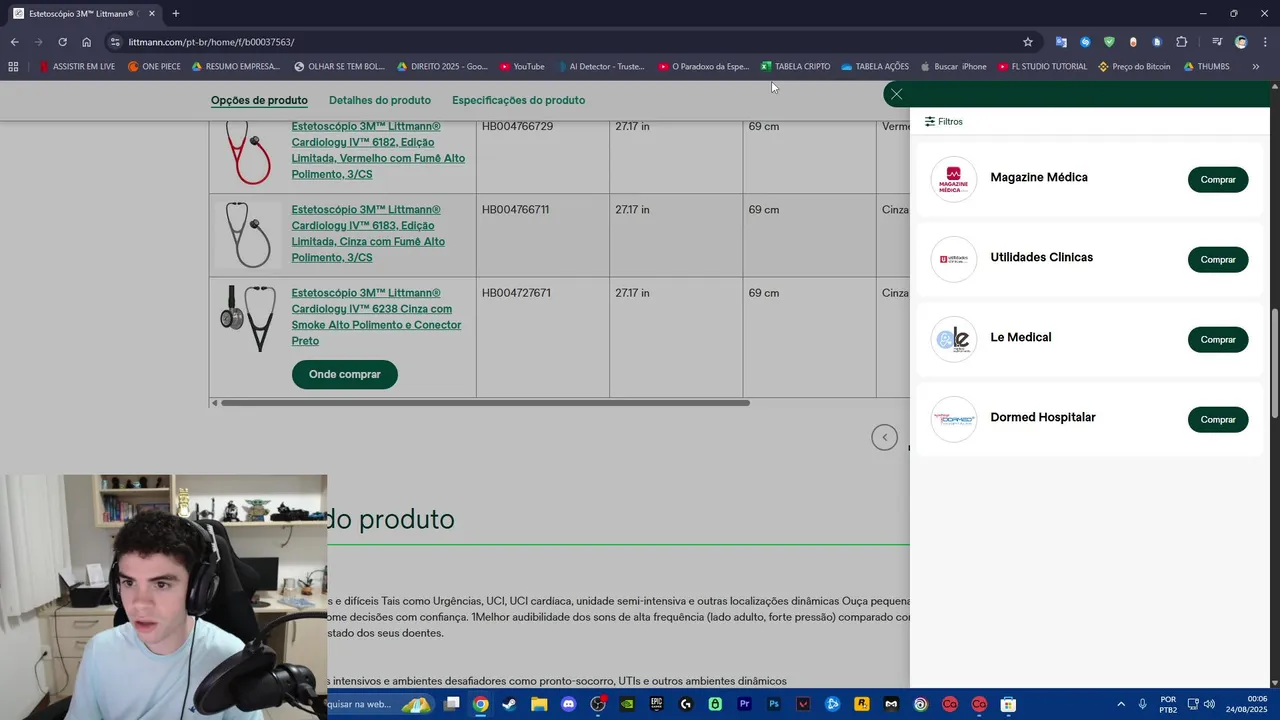Click the page vertical scrollbar thumb
1280x720 pixels.
pos(1274,365)
